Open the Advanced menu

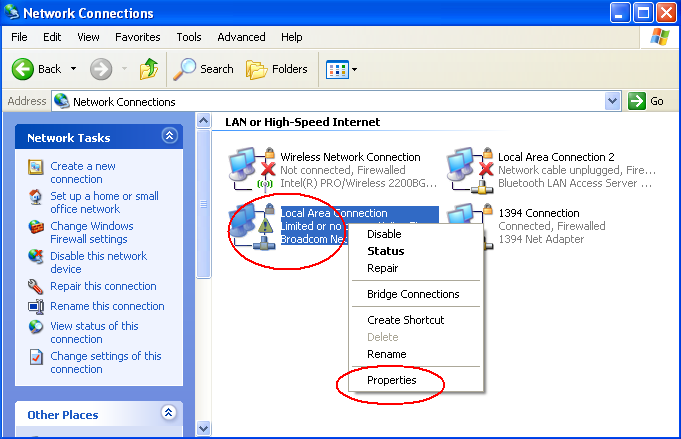(241, 37)
